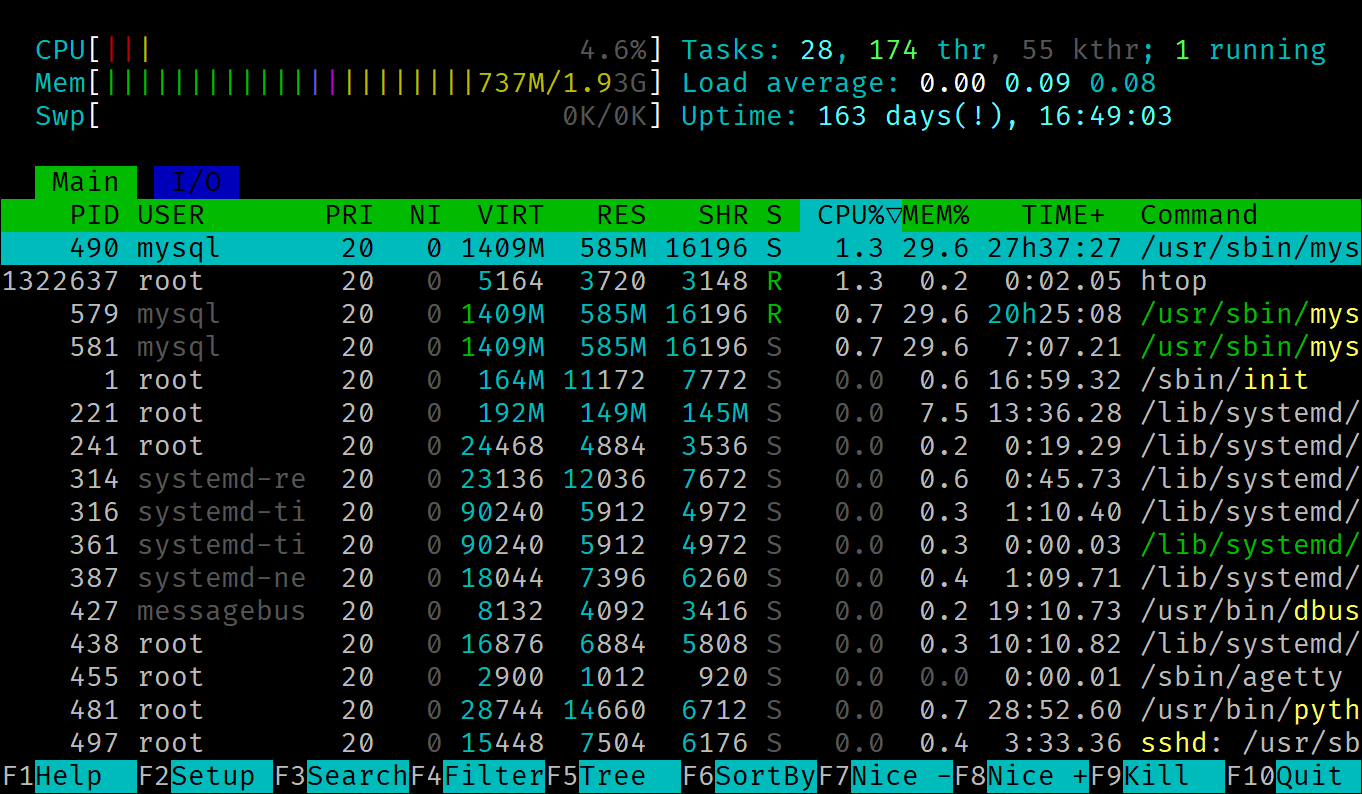This screenshot has width=1362, height=794.
Task: Sort by the TIME+ column header
Action: click(x=1063, y=214)
